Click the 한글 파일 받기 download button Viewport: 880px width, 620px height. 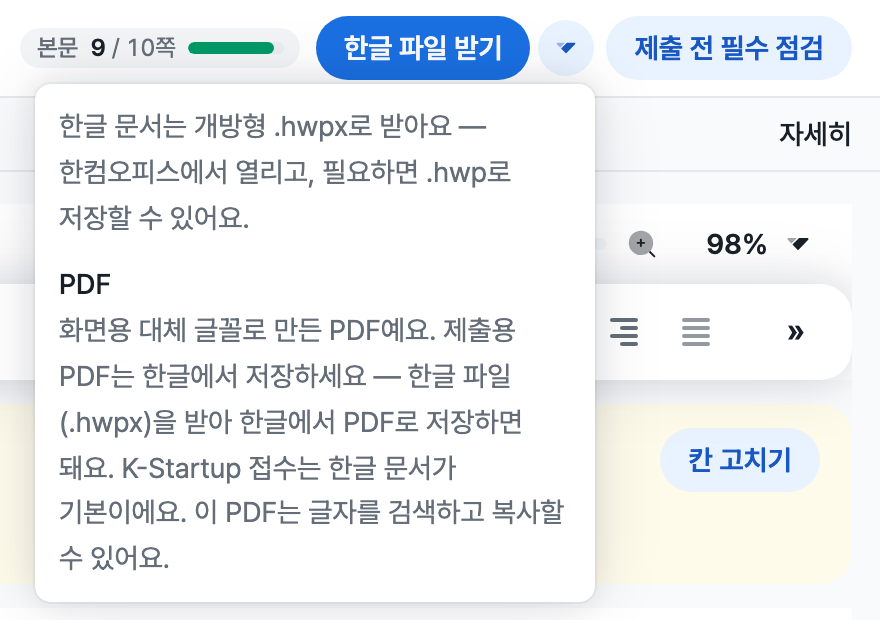click(423, 48)
